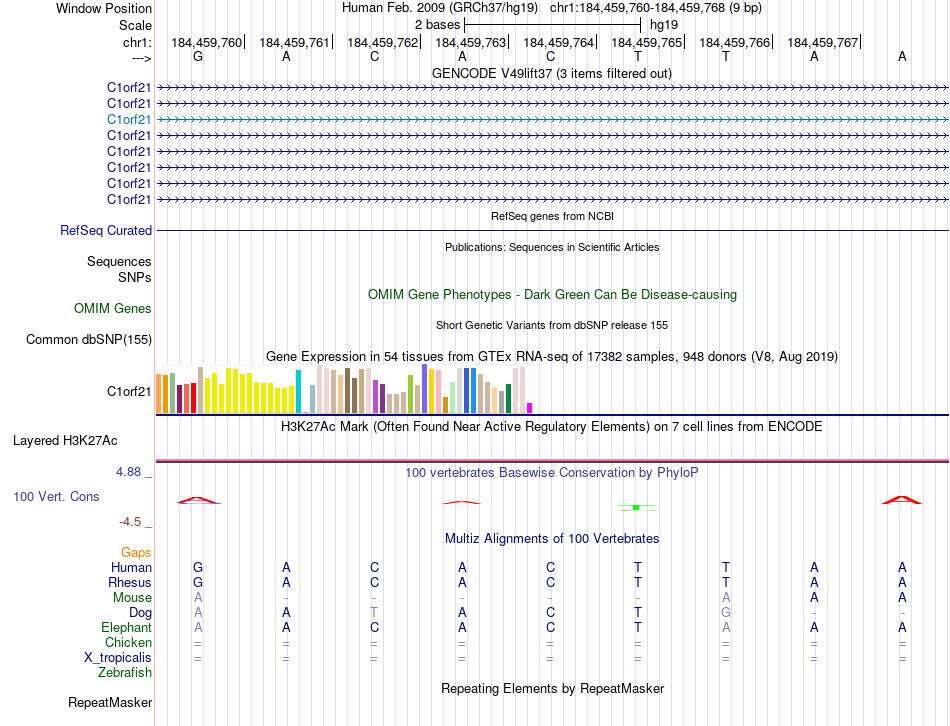Select the Rhesus species row label
Viewport: 950px width, 726px height.
(130, 583)
